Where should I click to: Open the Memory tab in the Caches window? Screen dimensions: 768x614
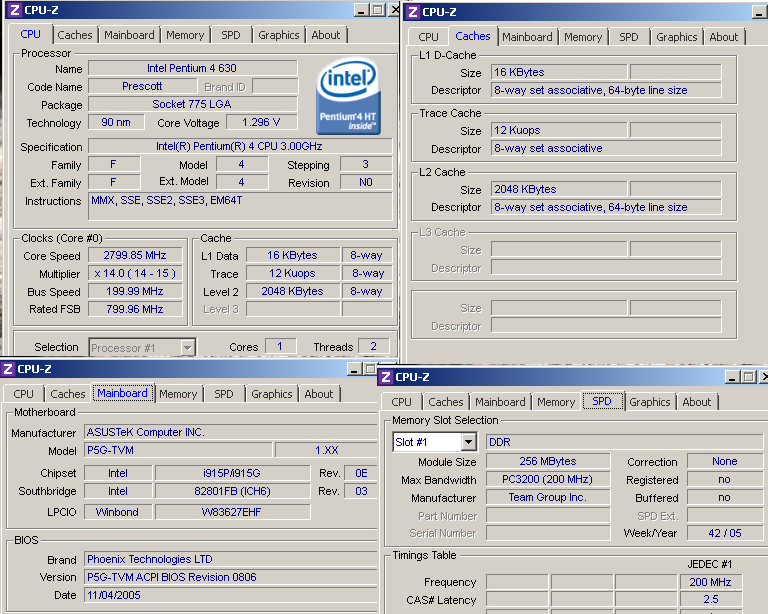583,37
